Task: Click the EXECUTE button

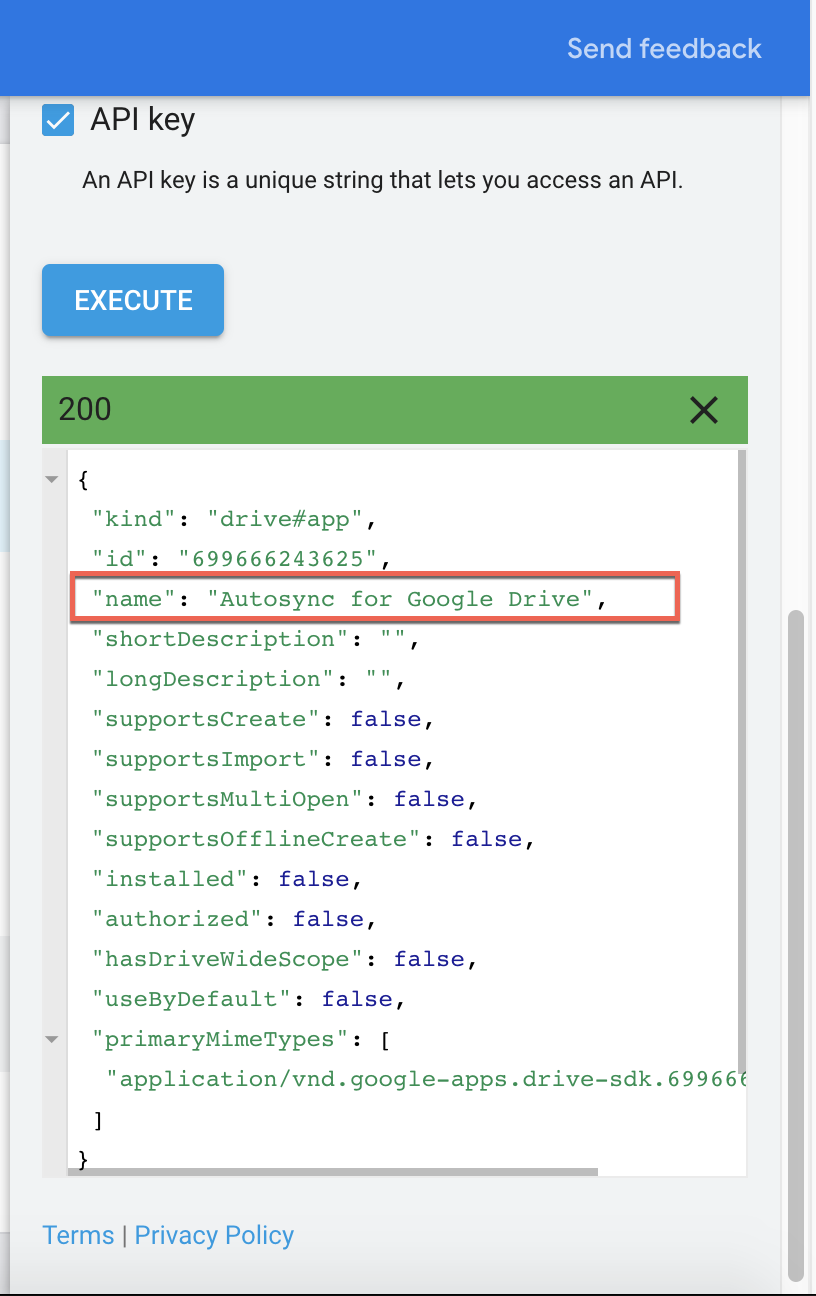Action: [x=133, y=300]
